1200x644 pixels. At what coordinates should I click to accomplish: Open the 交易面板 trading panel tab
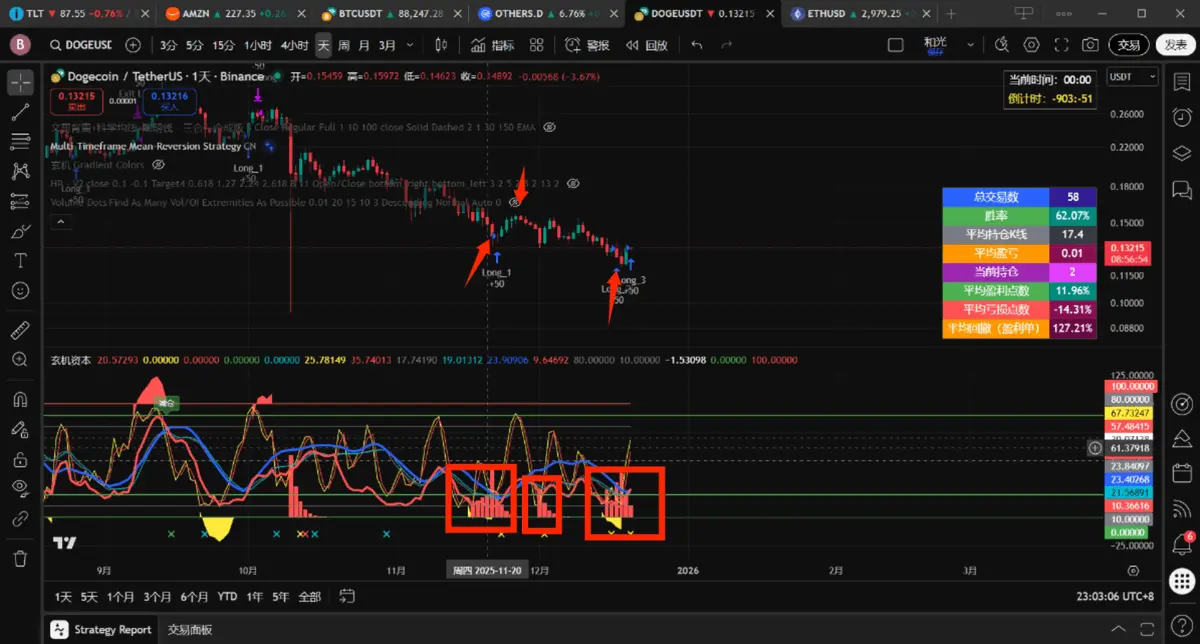coord(190,630)
